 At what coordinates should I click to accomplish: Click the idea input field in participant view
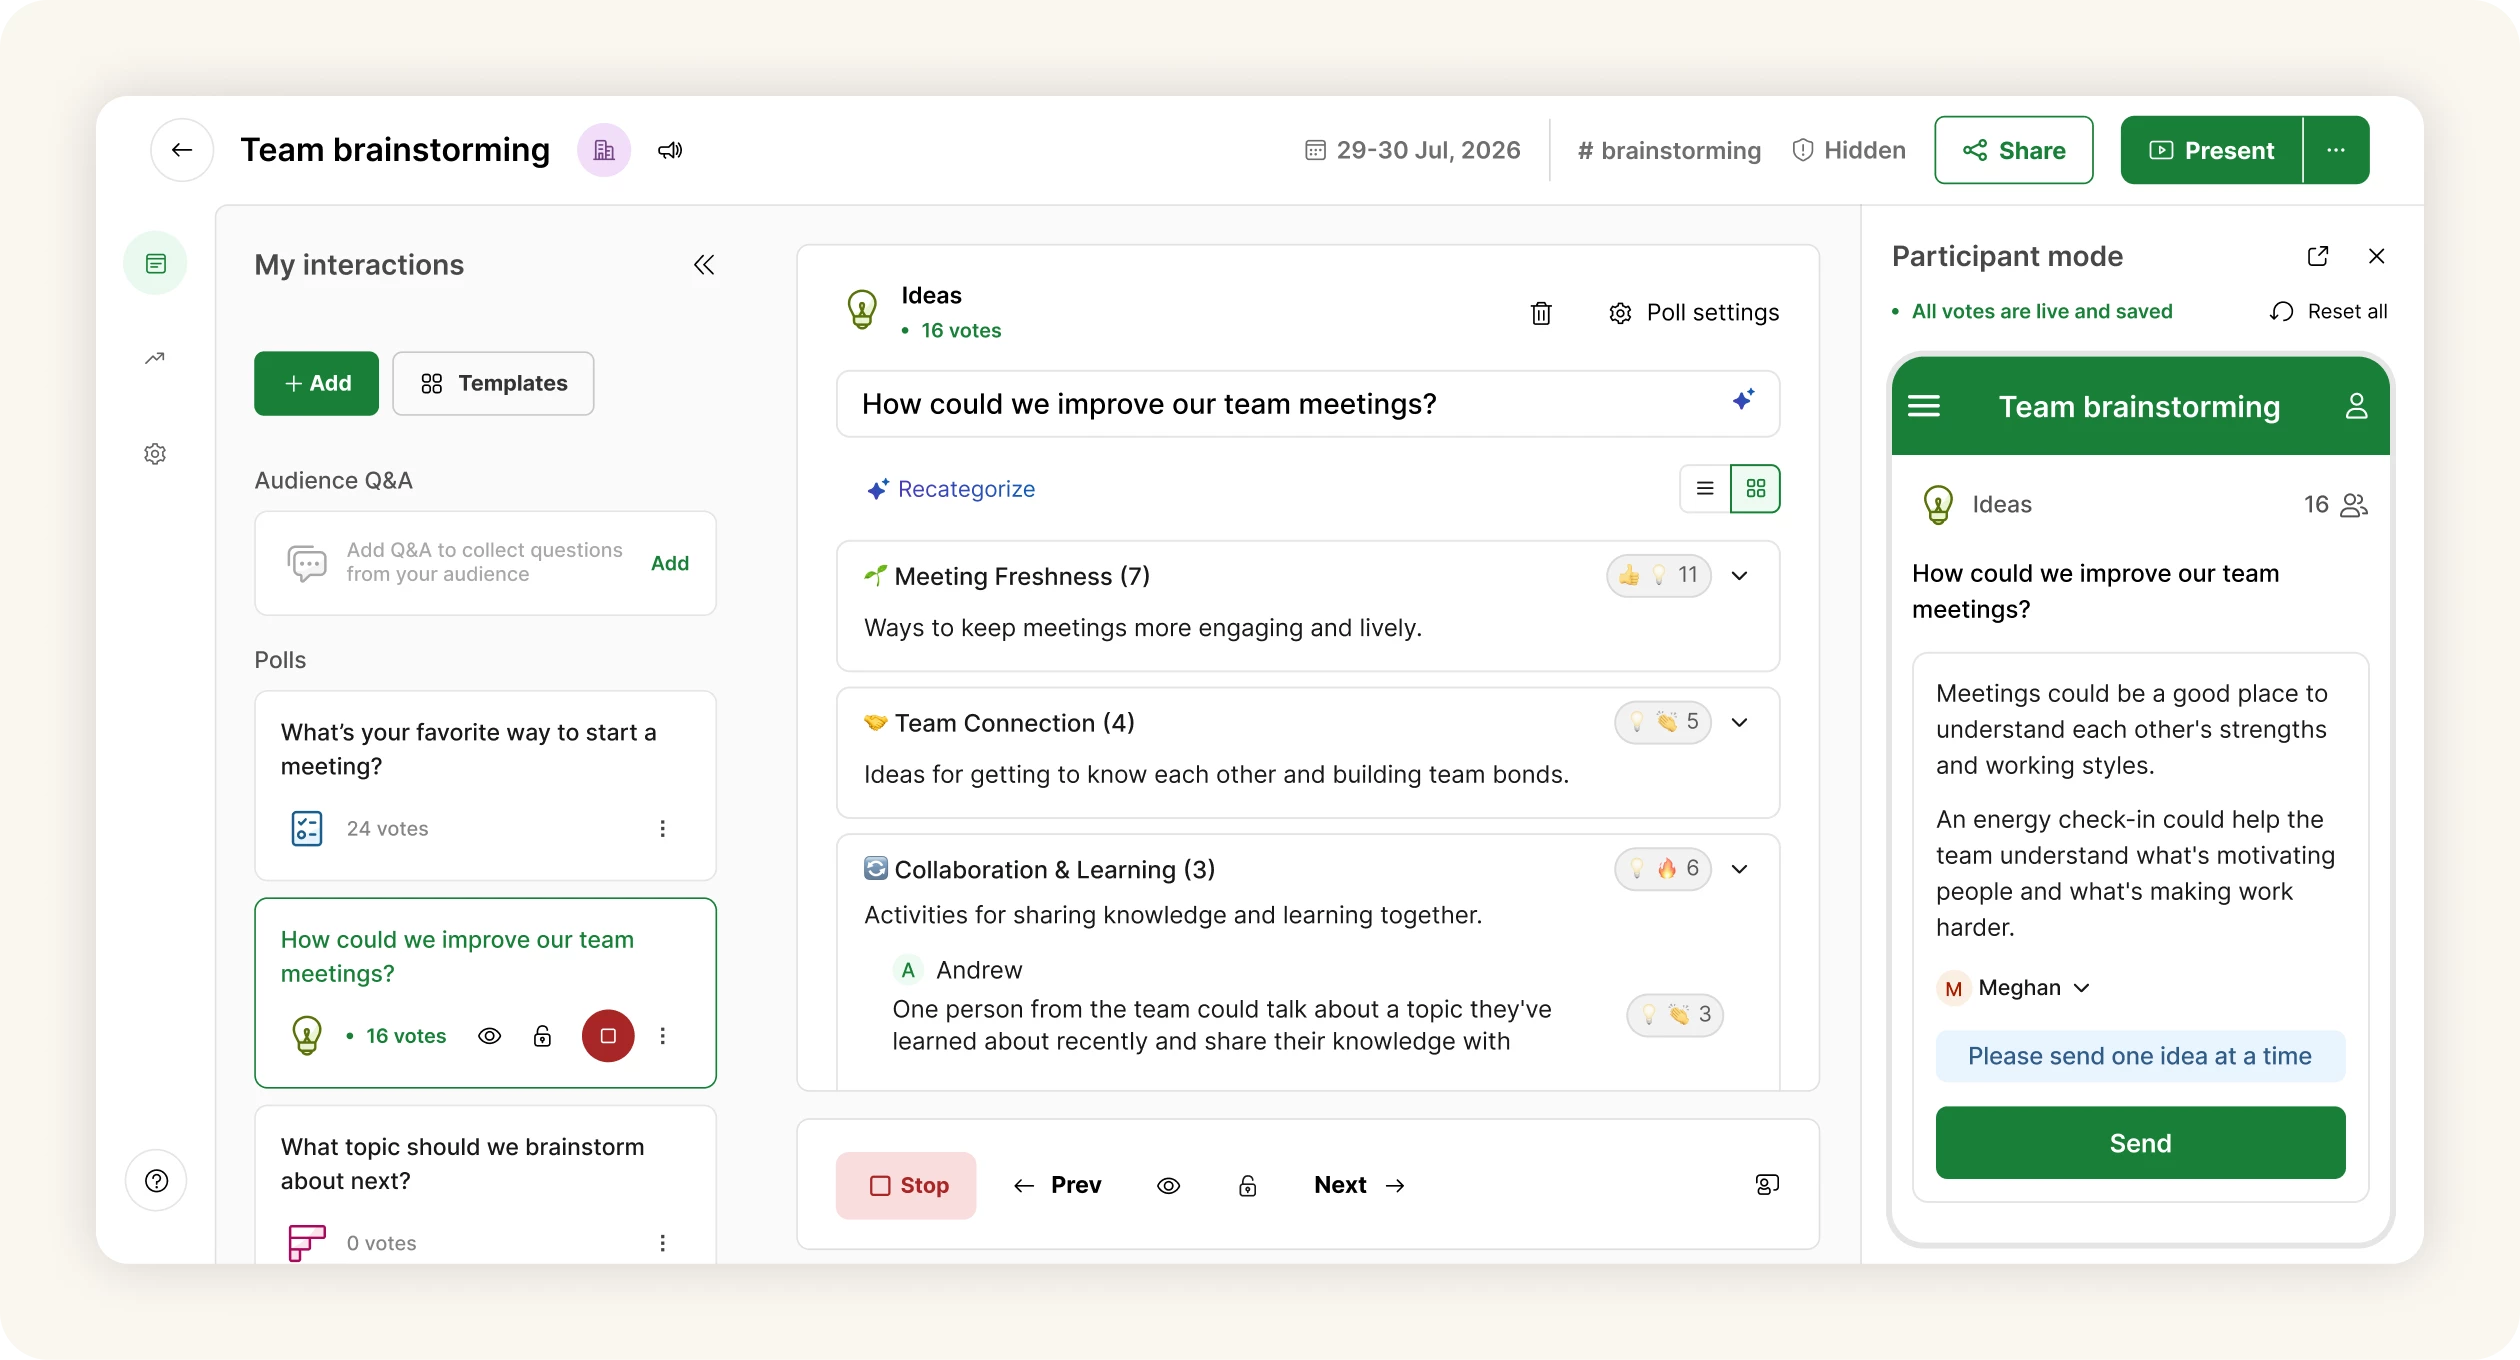(x=2140, y=1056)
